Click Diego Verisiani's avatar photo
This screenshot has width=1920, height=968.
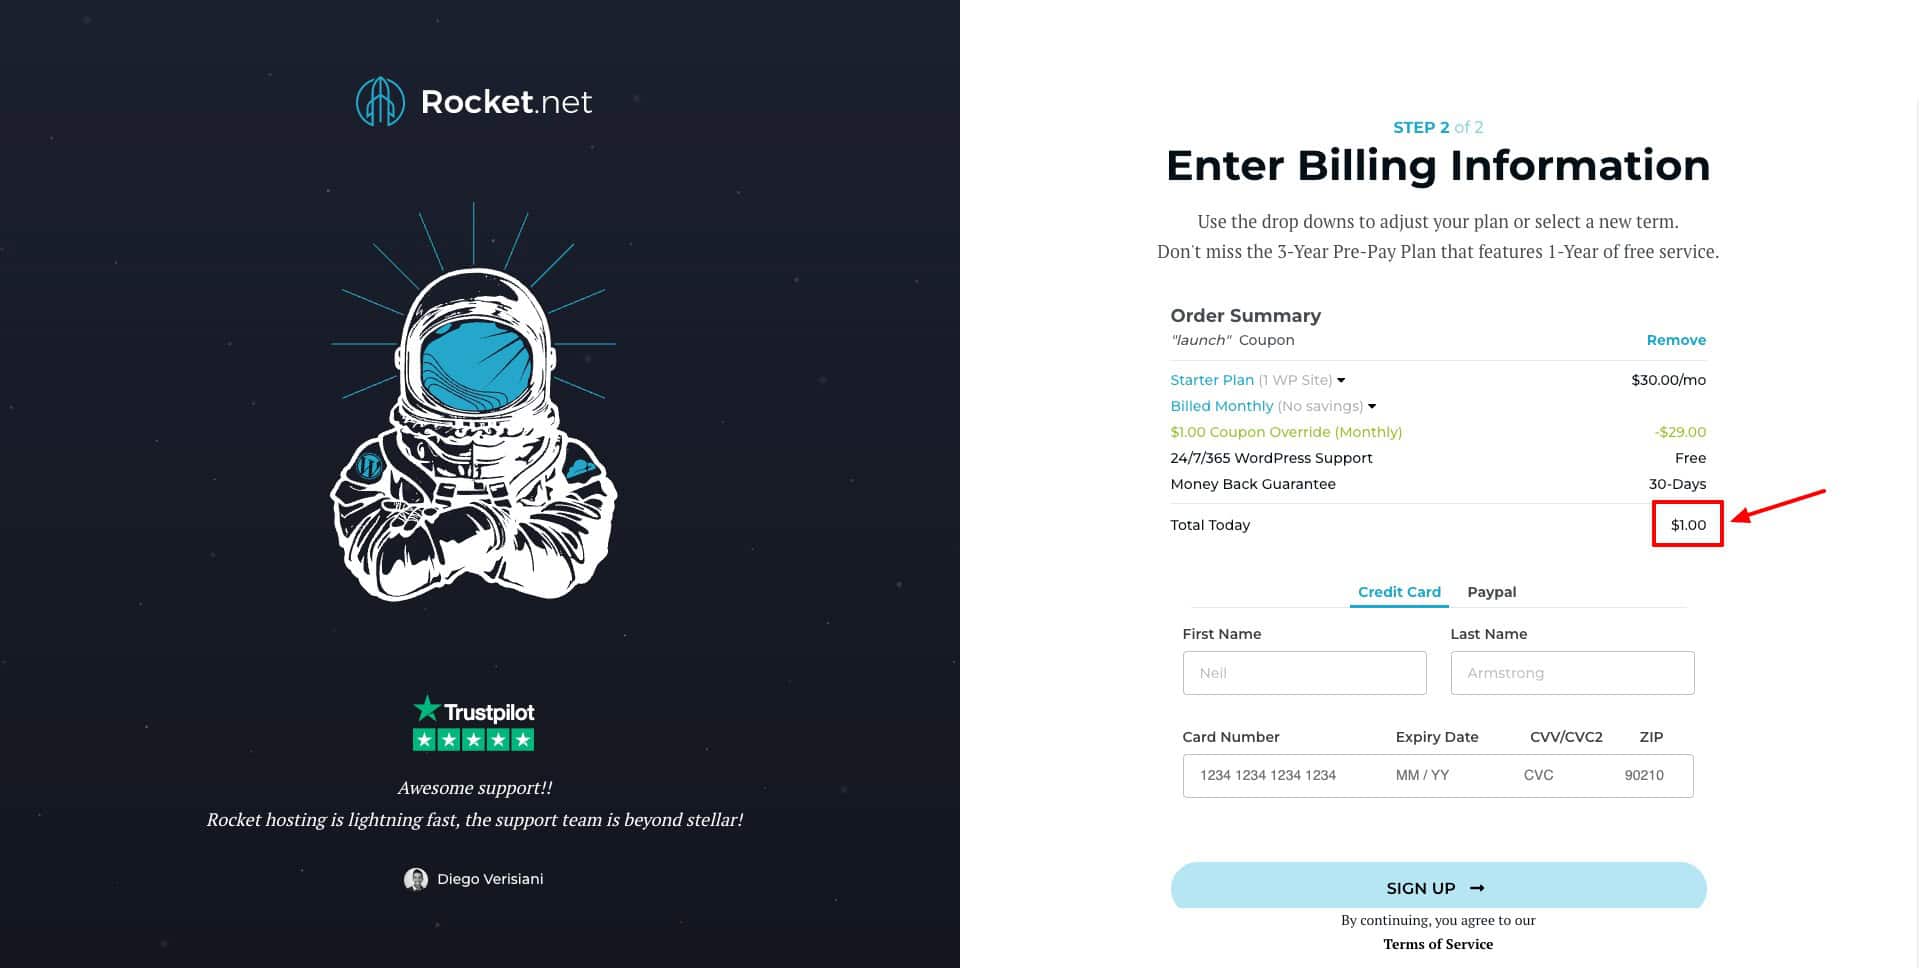[415, 879]
